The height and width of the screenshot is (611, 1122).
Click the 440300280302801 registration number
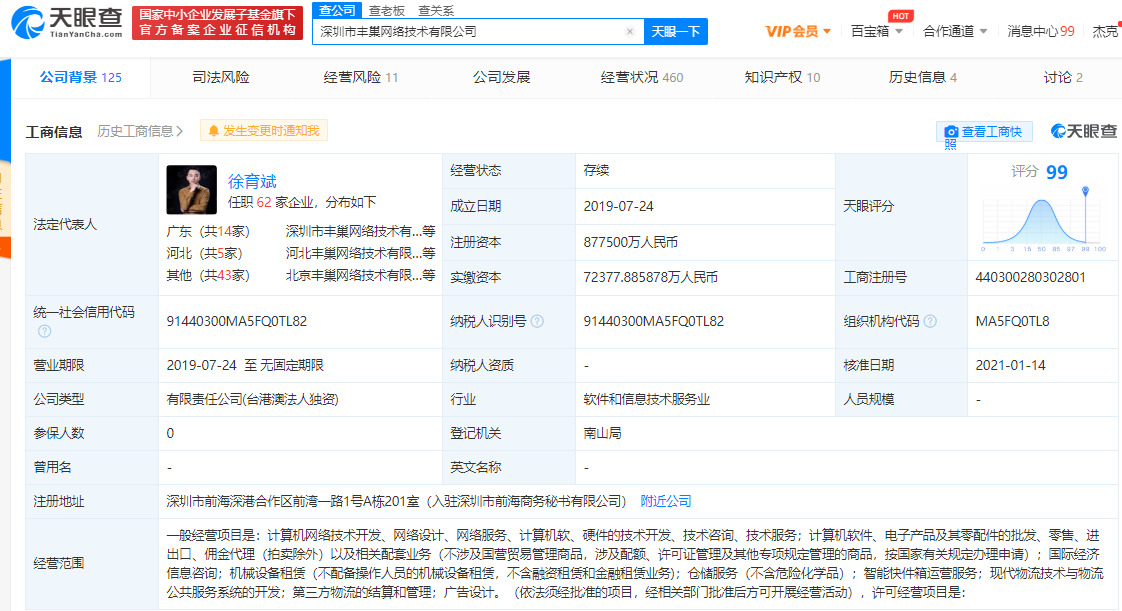1030,277
